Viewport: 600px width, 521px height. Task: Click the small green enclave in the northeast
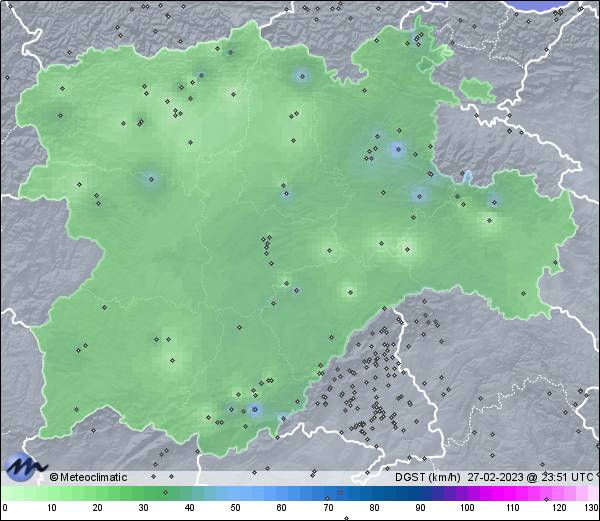[477, 90]
